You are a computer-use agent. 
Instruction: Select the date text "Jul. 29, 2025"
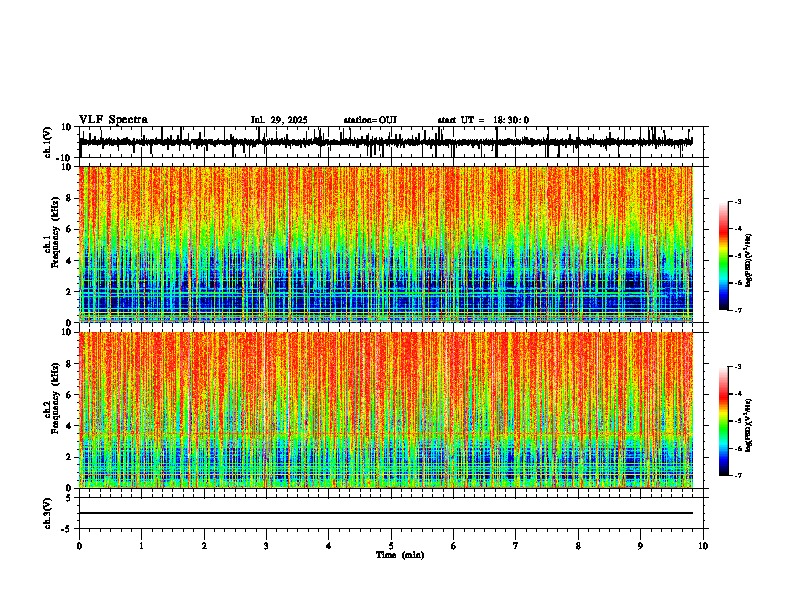tap(279, 120)
